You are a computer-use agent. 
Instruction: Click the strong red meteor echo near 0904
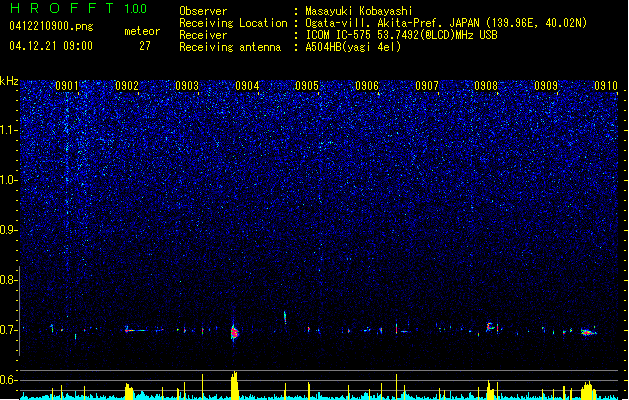point(235,332)
